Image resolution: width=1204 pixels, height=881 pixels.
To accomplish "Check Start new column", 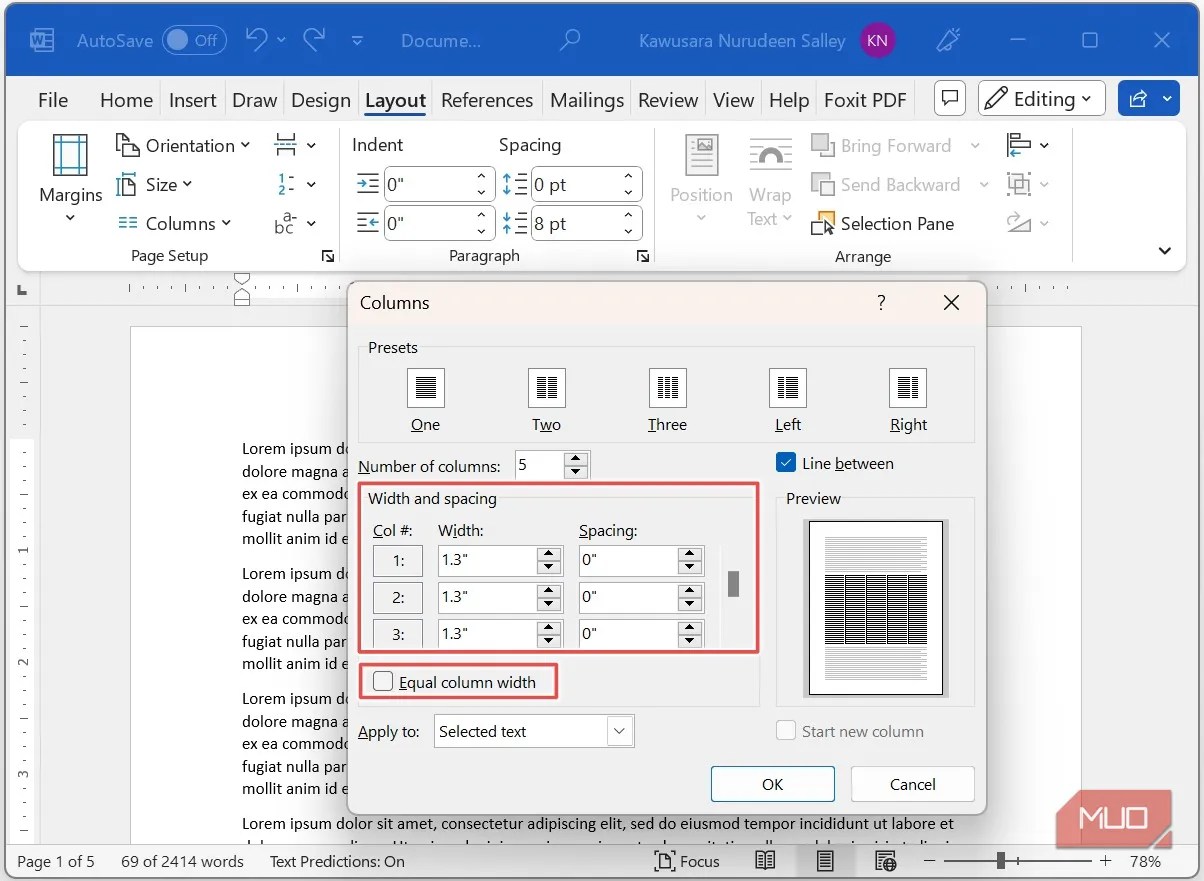I will [x=786, y=731].
